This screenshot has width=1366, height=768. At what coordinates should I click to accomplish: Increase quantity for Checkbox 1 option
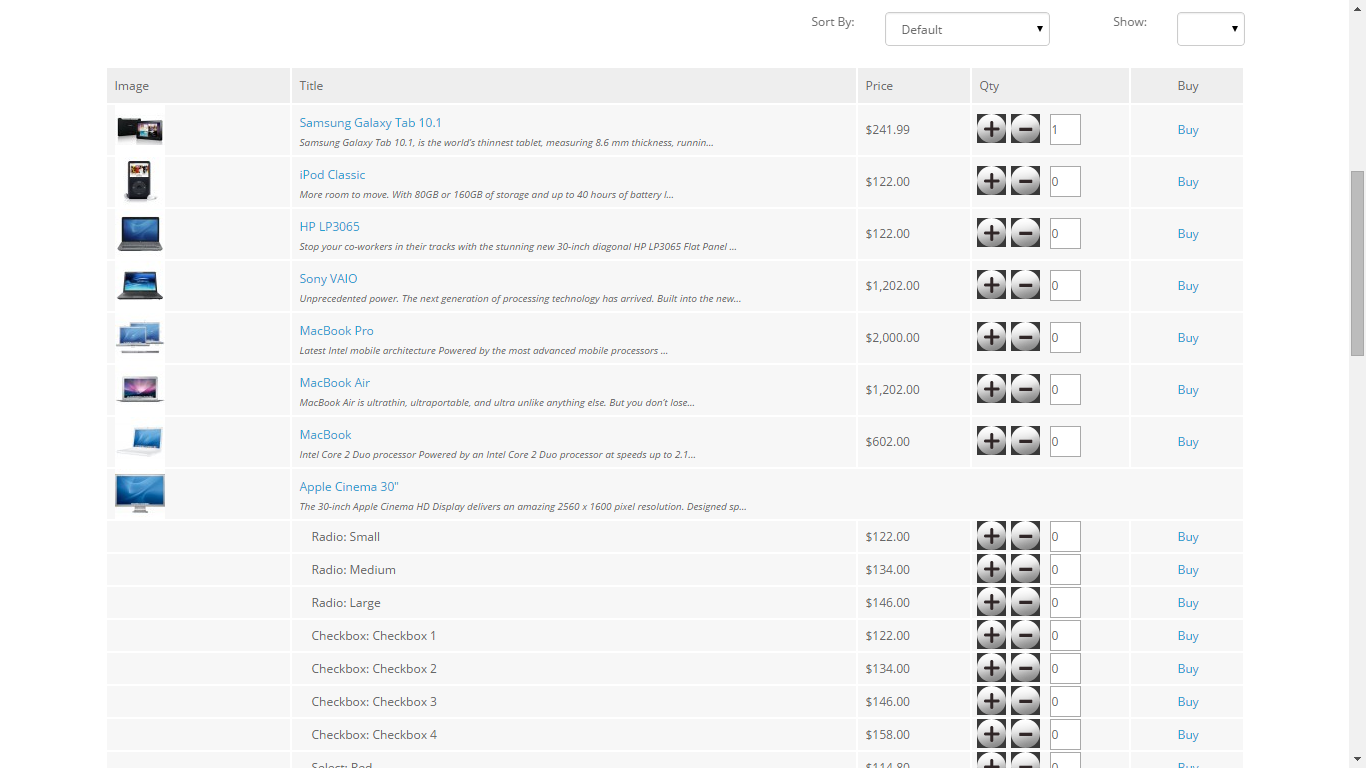pyautogui.click(x=991, y=635)
